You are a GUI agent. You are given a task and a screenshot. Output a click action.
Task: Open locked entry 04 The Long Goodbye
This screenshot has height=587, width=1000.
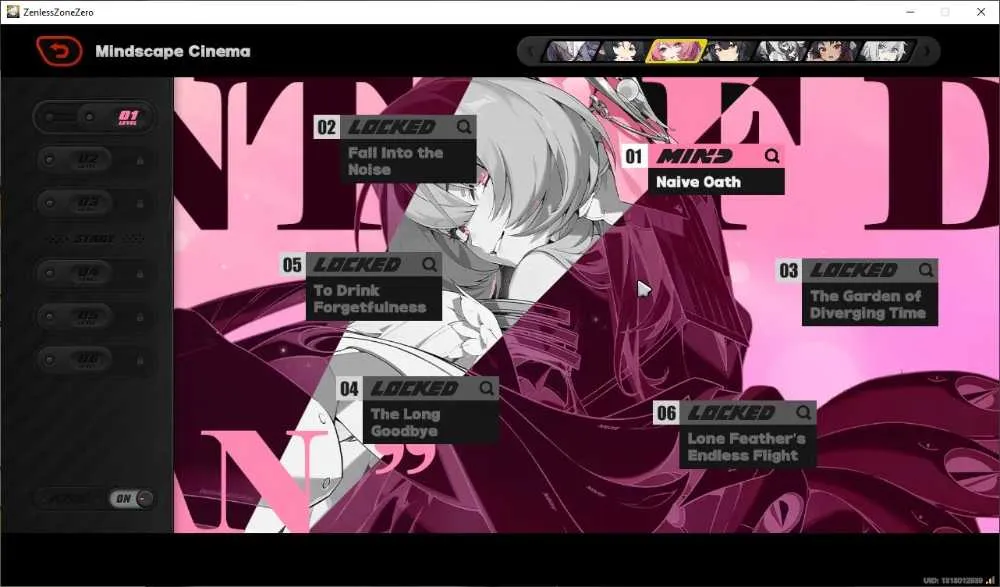click(x=418, y=410)
